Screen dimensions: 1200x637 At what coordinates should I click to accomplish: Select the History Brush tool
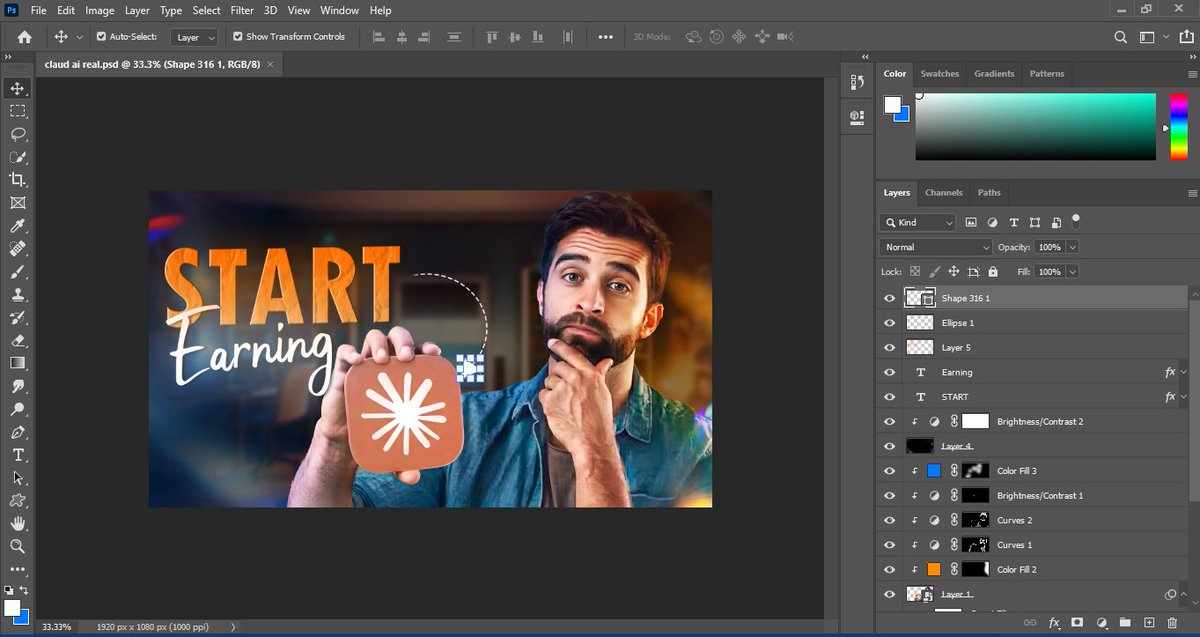(x=17, y=318)
